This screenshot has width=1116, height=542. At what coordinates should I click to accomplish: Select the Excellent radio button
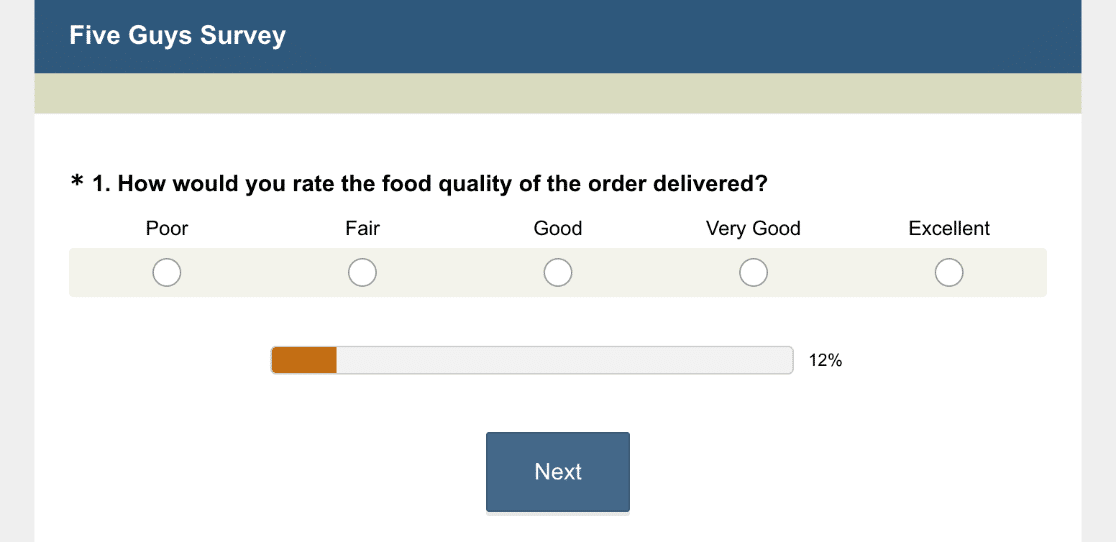coord(949,272)
